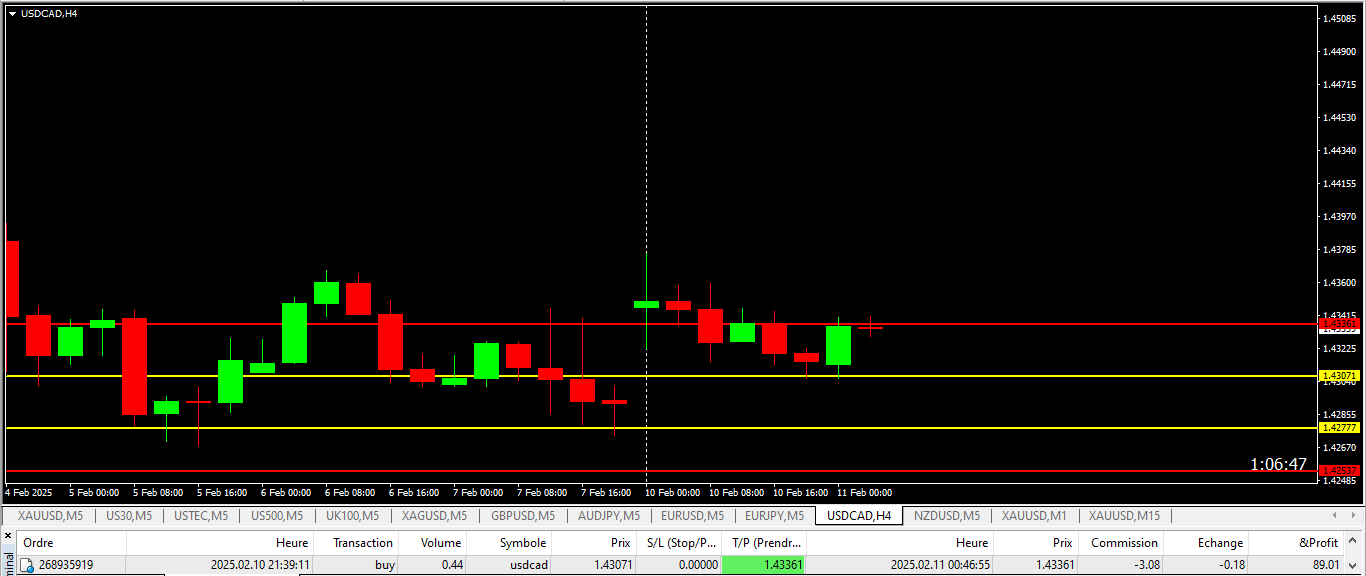Go to the NZDUSD,M5 tab

946,516
